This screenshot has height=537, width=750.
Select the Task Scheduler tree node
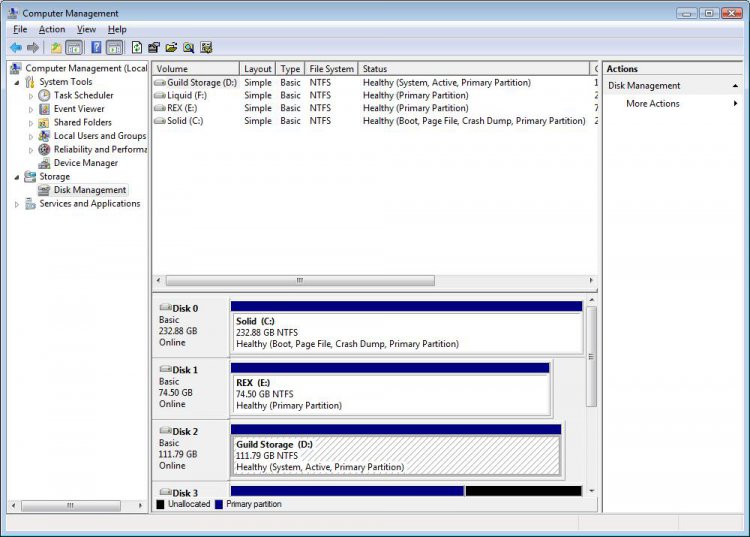[x=83, y=95]
